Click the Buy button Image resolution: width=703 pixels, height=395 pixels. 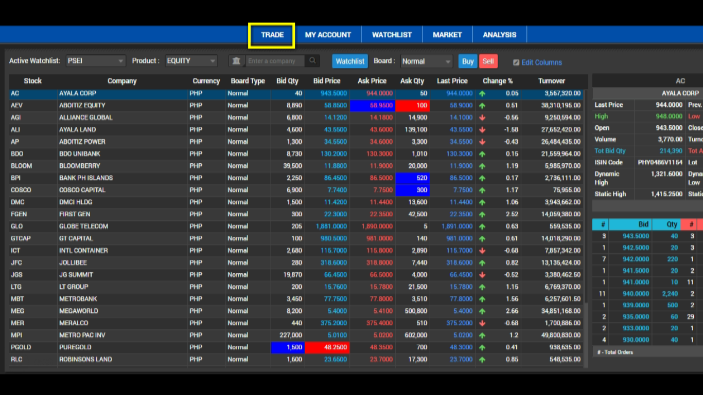tap(468, 61)
